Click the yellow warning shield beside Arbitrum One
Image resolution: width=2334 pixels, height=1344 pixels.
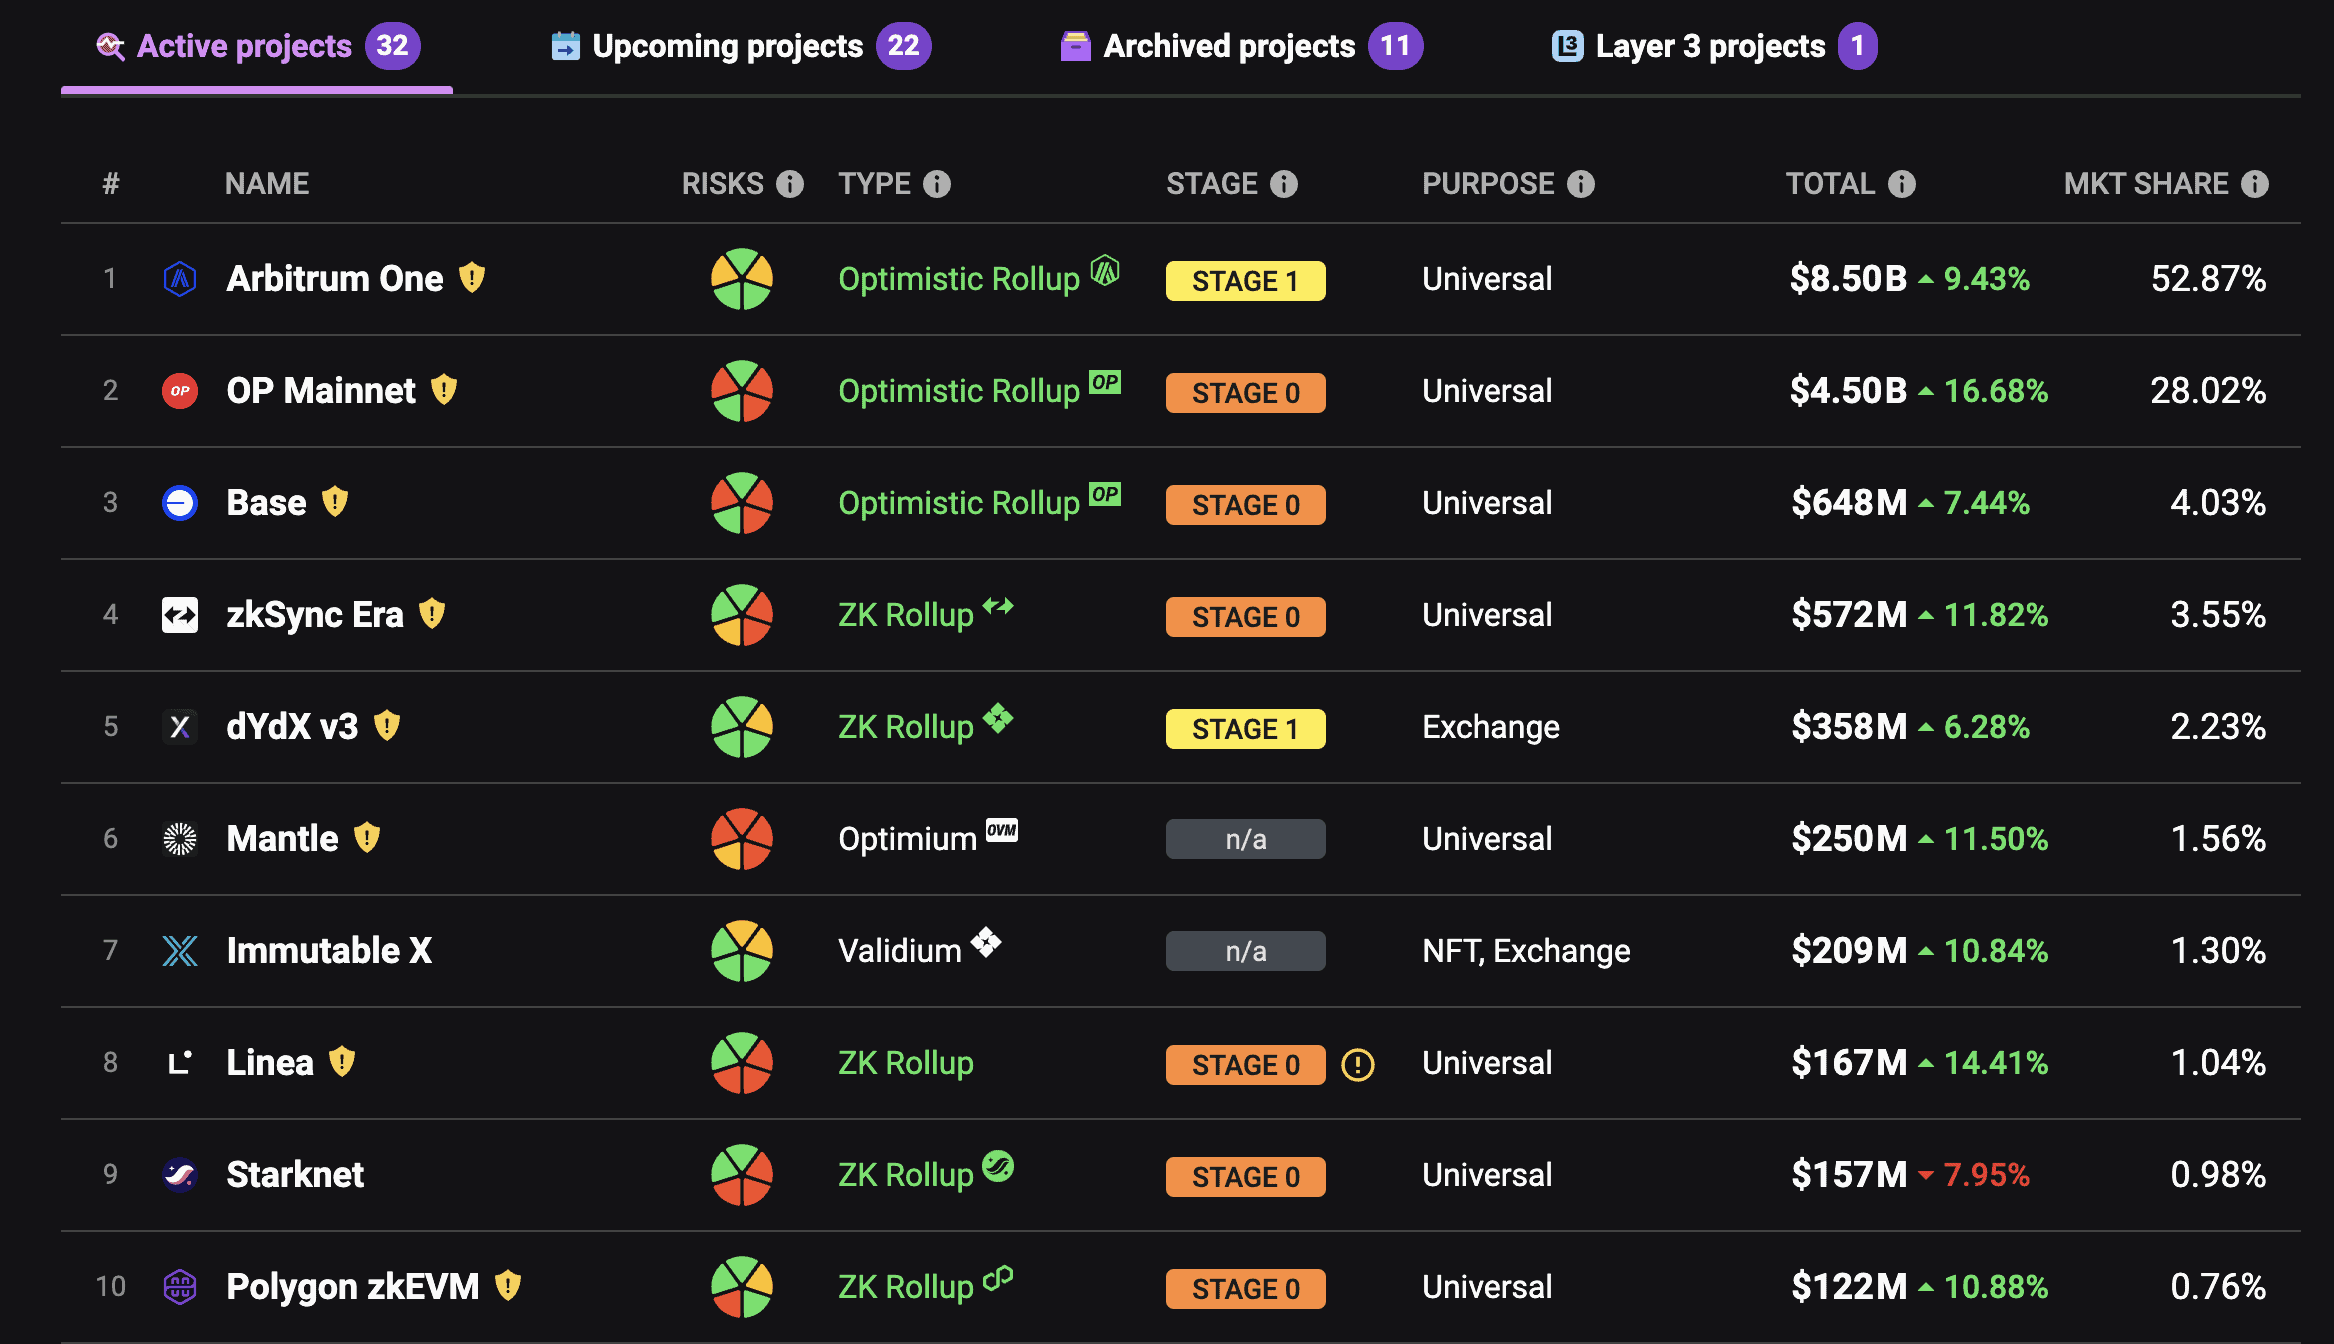point(472,278)
